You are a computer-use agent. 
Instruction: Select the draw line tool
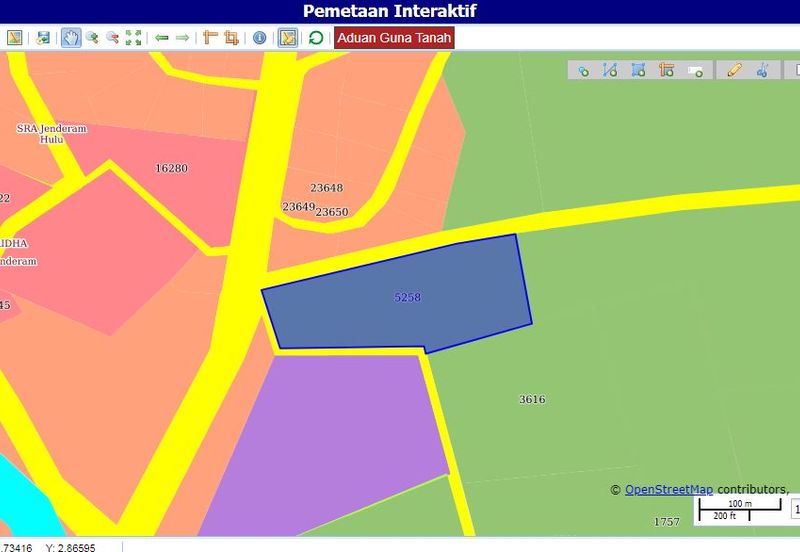[610, 70]
